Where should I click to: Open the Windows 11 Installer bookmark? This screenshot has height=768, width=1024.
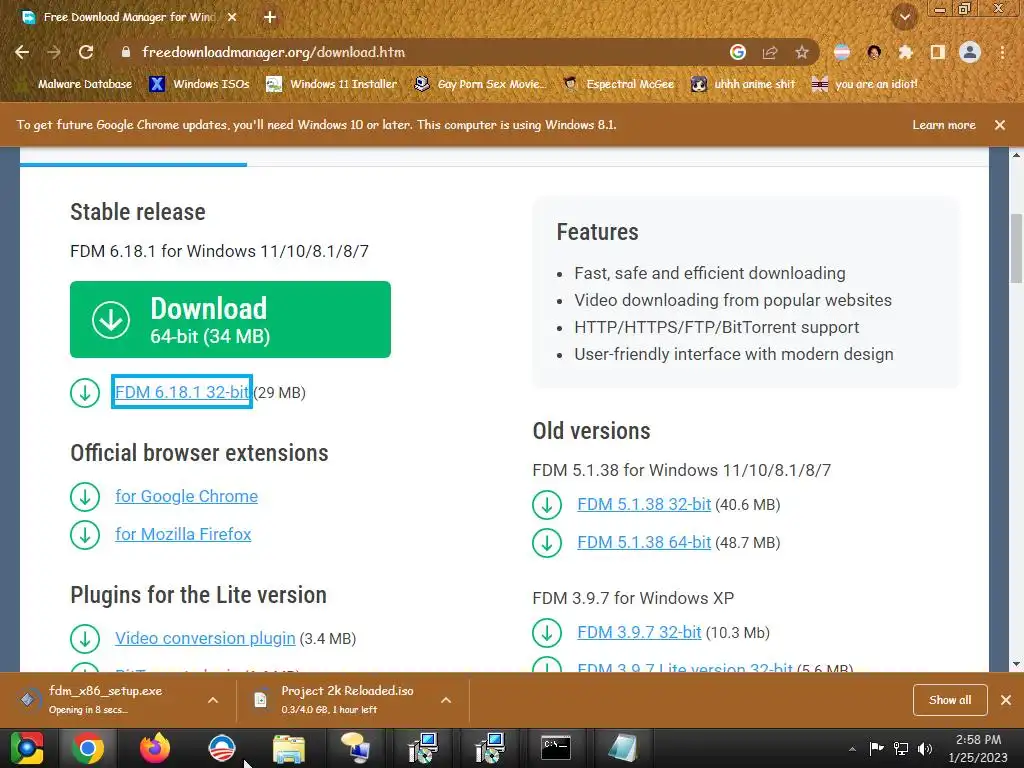[x=332, y=84]
